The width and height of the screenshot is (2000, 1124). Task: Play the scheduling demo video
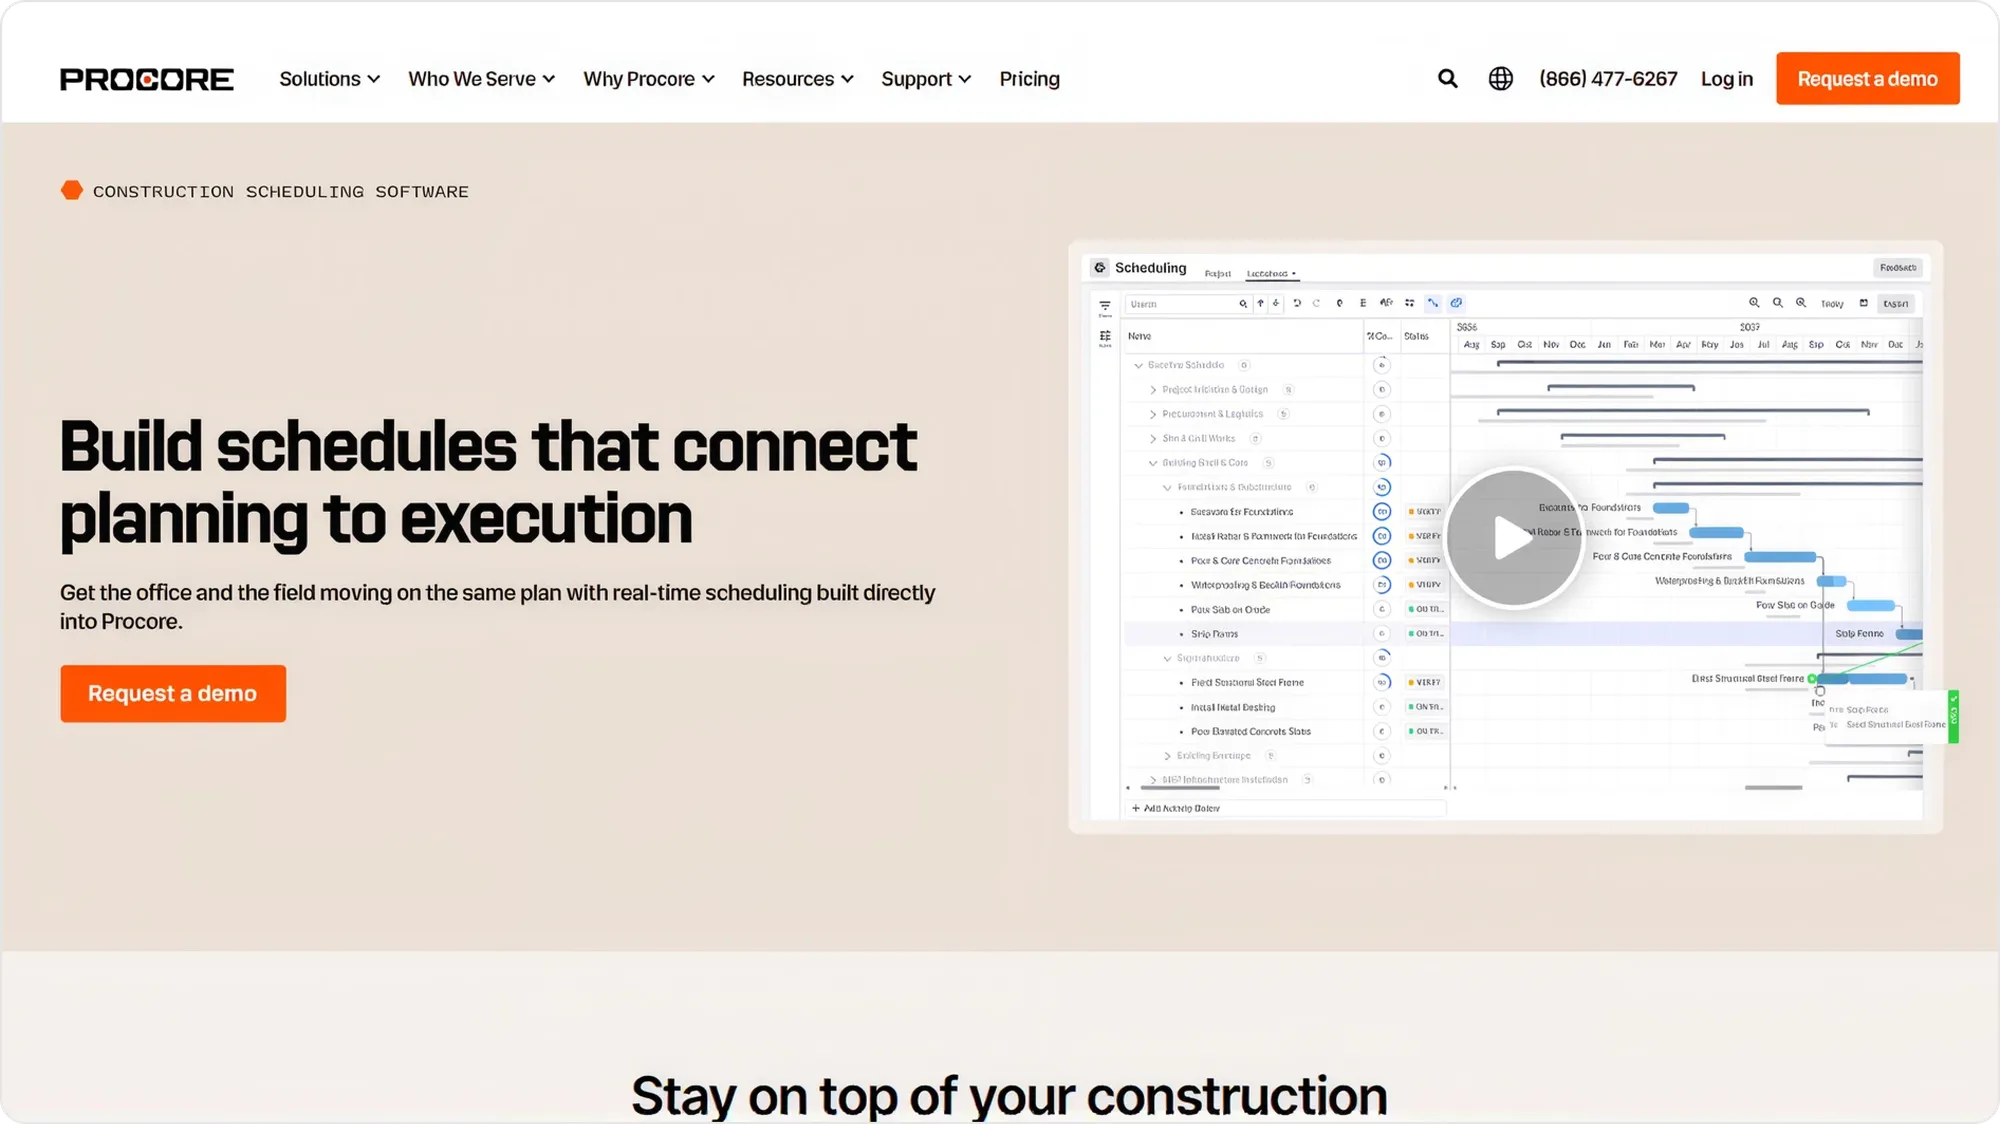coord(1513,538)
